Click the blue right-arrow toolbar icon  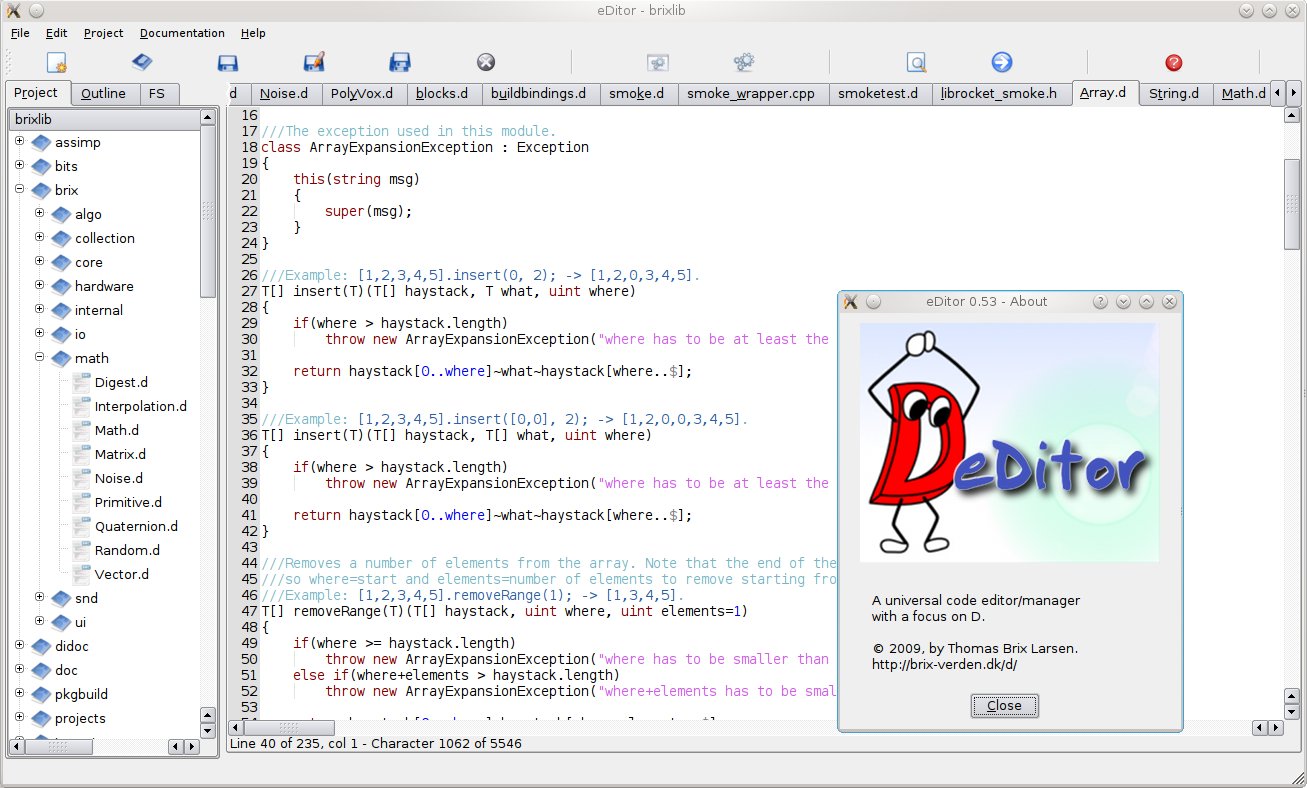tap(1002, 63)
